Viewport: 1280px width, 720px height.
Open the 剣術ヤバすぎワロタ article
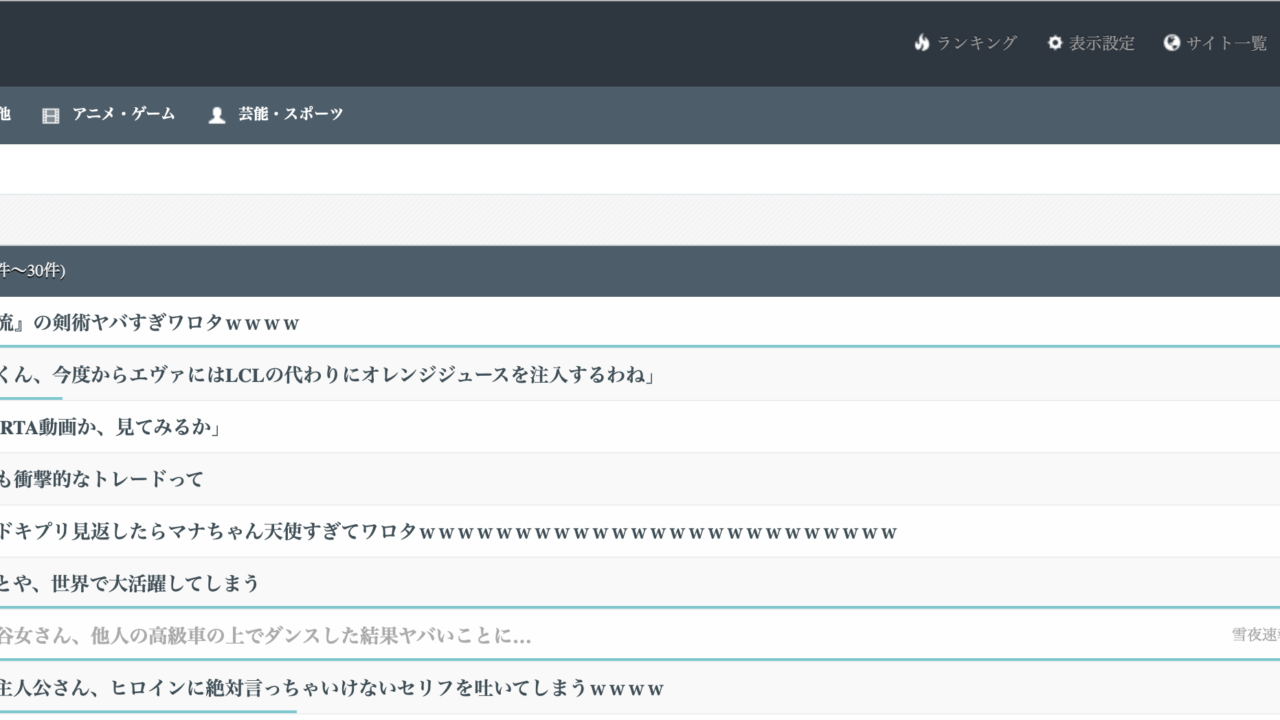point(150,323)
